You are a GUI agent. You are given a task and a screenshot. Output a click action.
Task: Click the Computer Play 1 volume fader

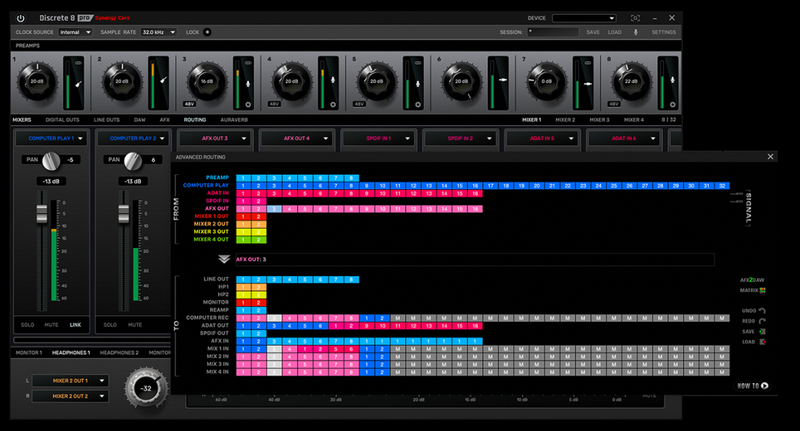tap(42, 214)
